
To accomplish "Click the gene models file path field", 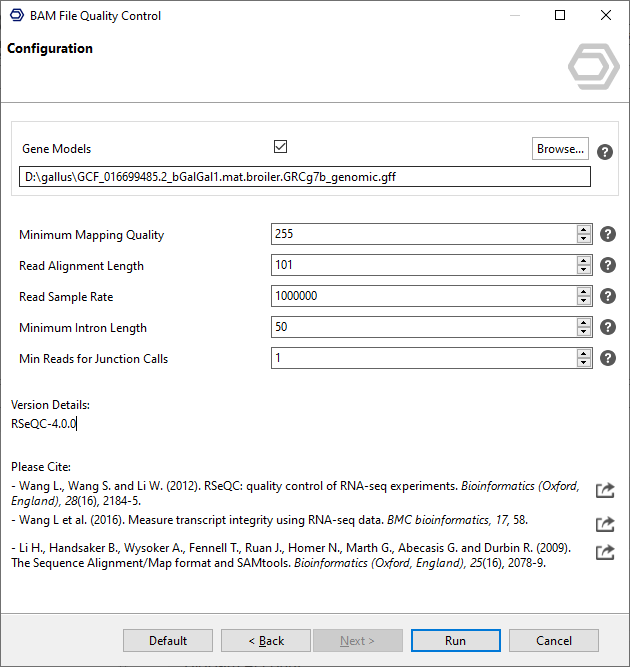I will (305, 177).
